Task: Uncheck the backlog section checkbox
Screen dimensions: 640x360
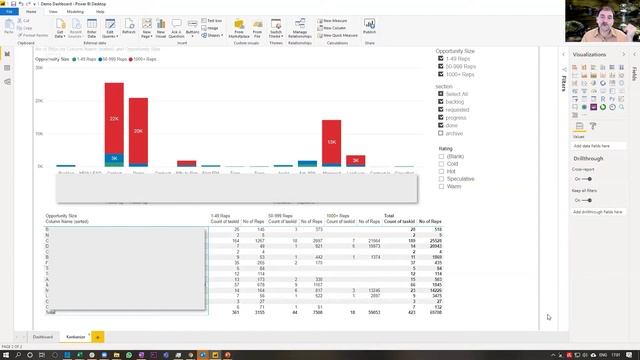Action: coord(441,102)
